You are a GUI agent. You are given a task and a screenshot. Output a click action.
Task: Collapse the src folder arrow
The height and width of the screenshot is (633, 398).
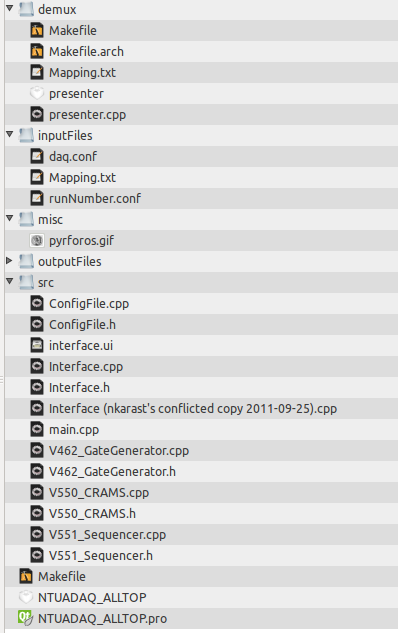[10, 281]
